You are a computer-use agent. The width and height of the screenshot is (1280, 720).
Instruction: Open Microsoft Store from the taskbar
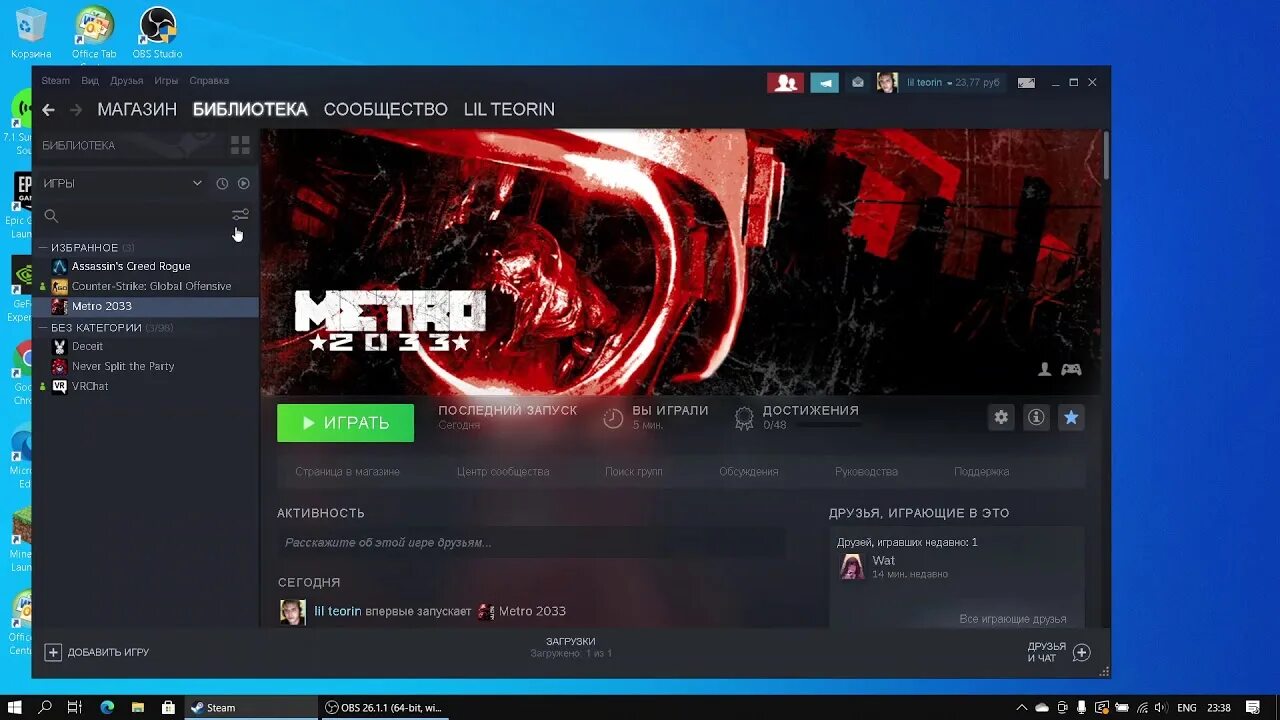pos(169,707)
